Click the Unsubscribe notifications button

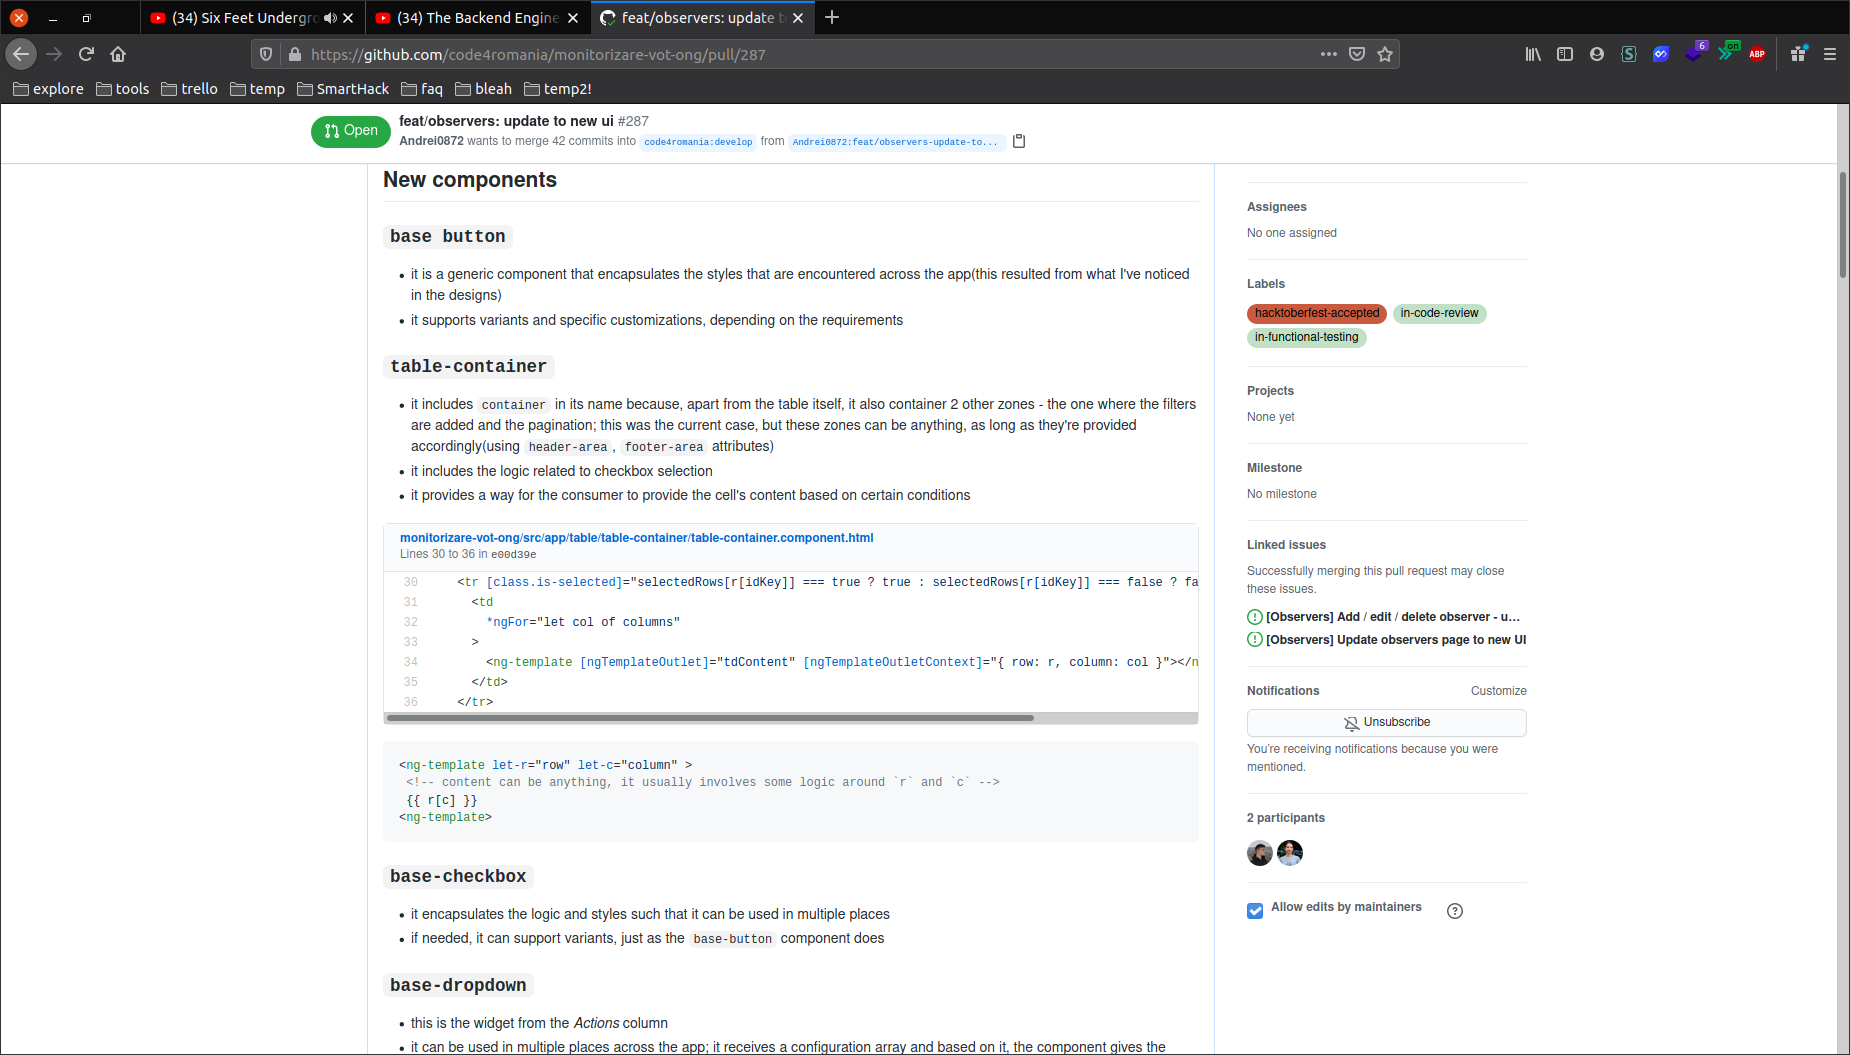point(1386,722)
